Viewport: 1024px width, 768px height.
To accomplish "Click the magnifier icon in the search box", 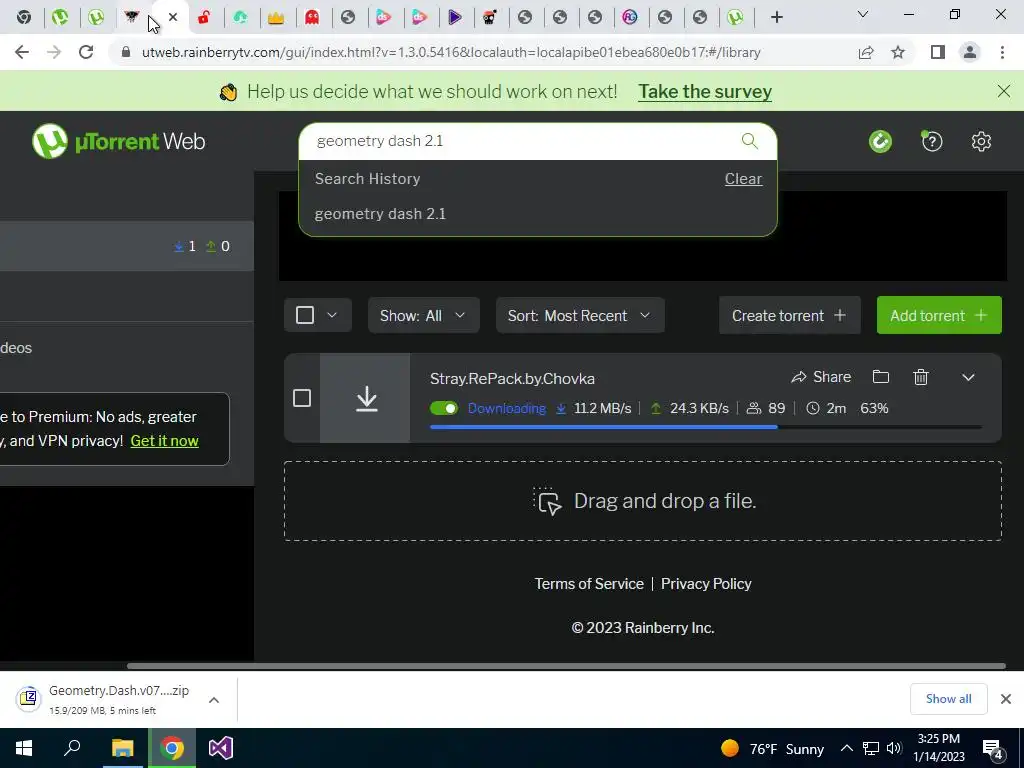I will coord(750,140).
